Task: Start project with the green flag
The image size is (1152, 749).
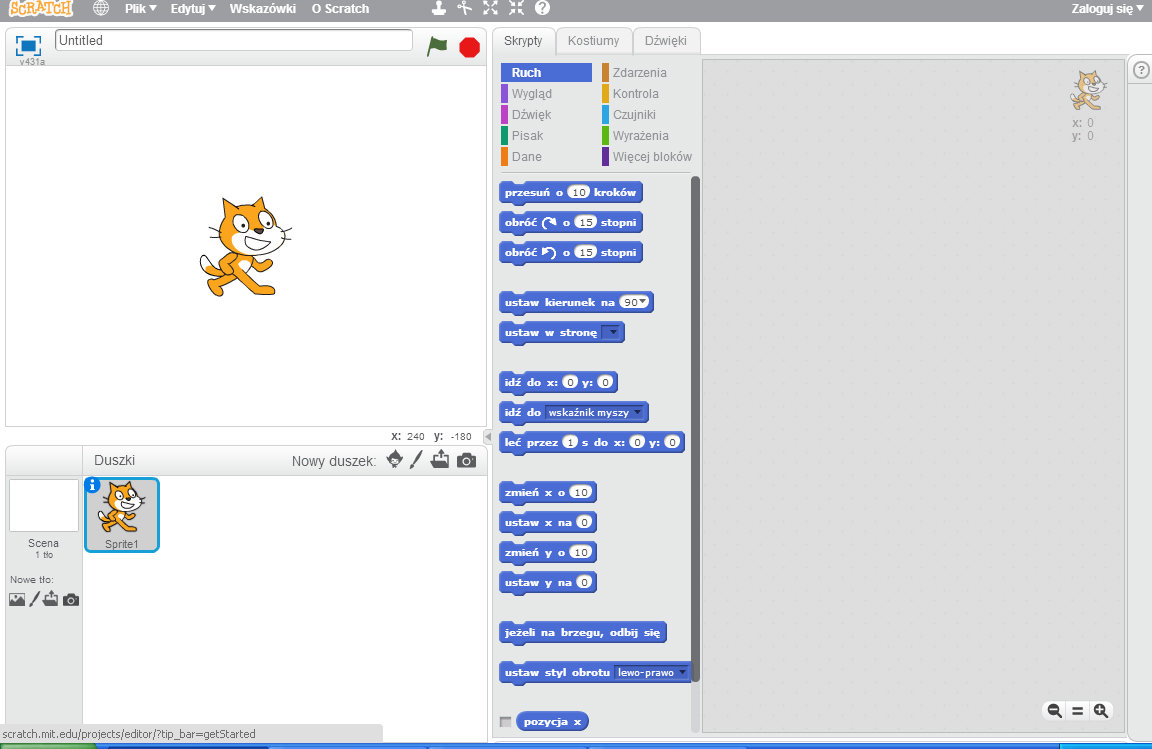Action: click(x=437, y=46)
